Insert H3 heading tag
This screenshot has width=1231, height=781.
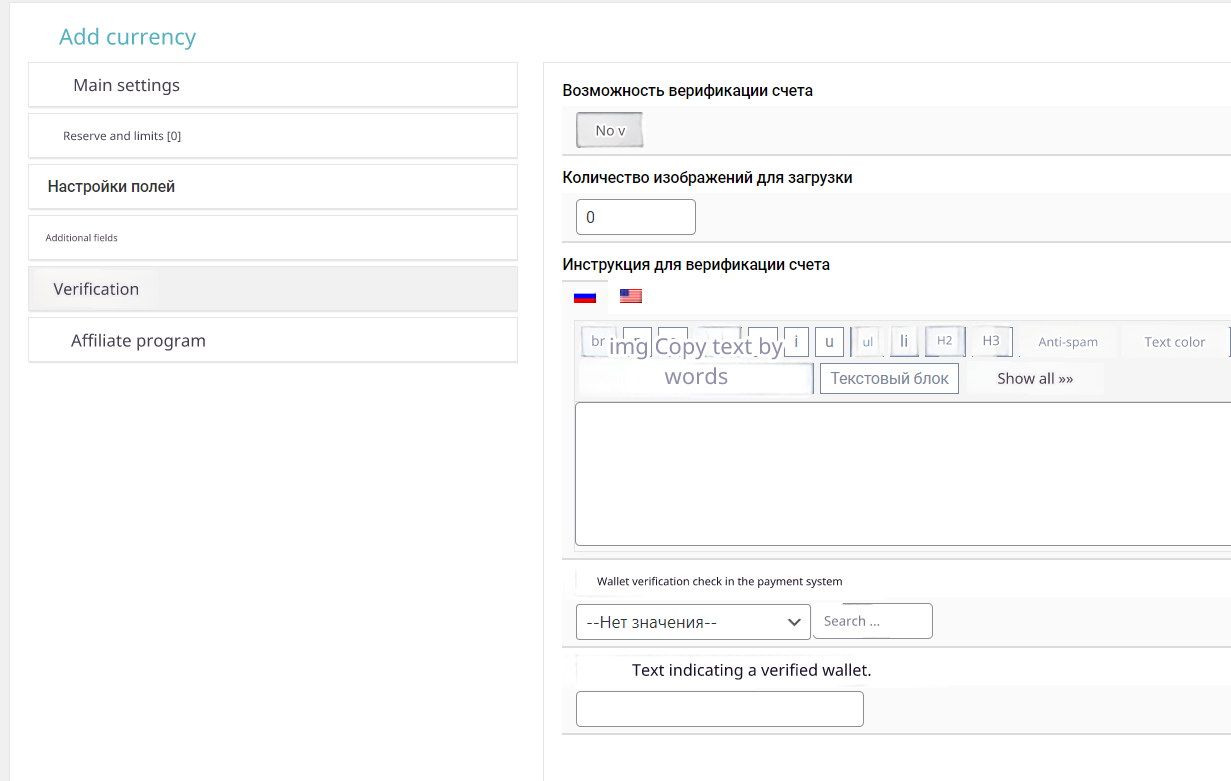pos(991,342)
